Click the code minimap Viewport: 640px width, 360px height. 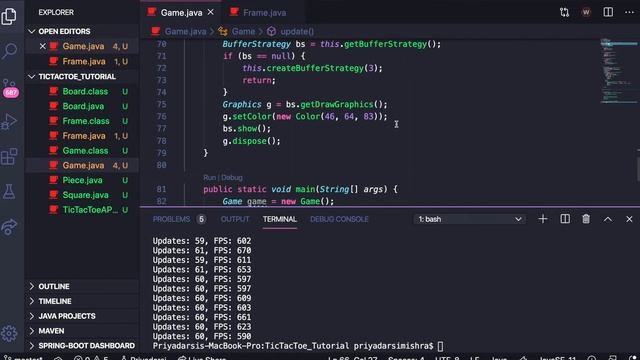pyautogui.click(x=618, y=71)
